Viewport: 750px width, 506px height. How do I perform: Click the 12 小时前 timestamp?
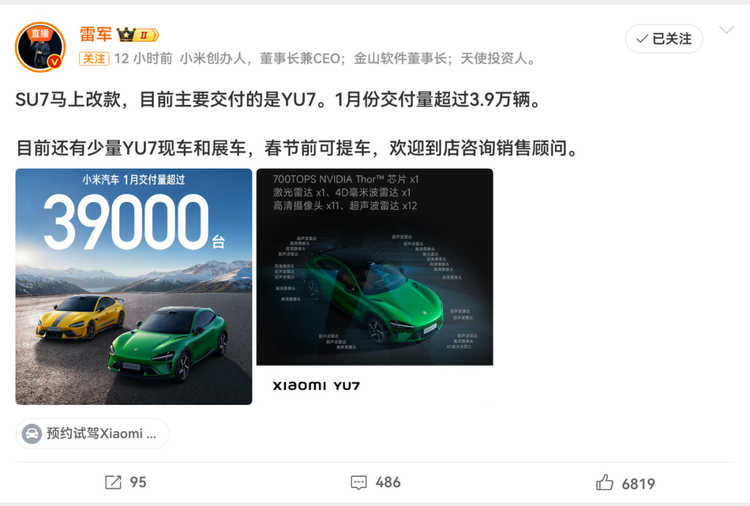coord(143,59)
